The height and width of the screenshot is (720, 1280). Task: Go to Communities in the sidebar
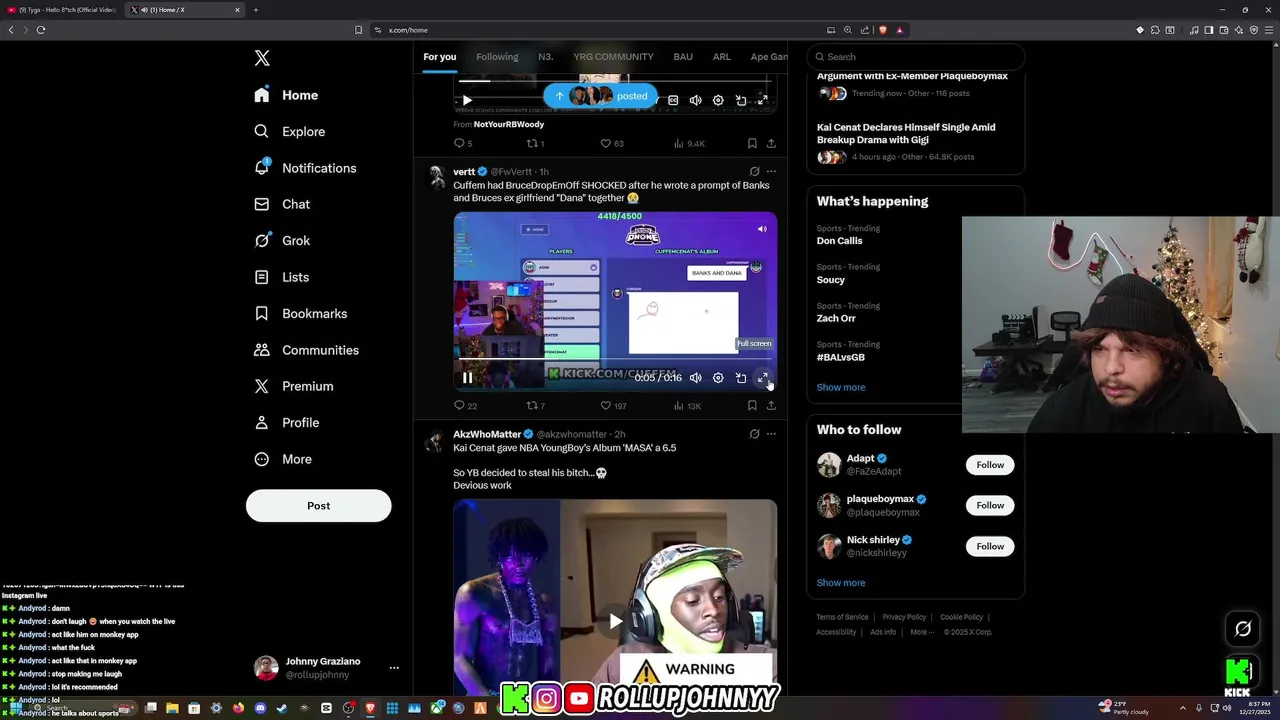pyautogui.click(x=306, y=350)
